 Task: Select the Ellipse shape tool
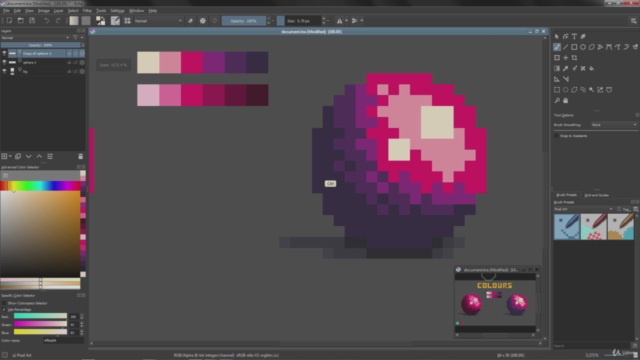tap(583, 47)
